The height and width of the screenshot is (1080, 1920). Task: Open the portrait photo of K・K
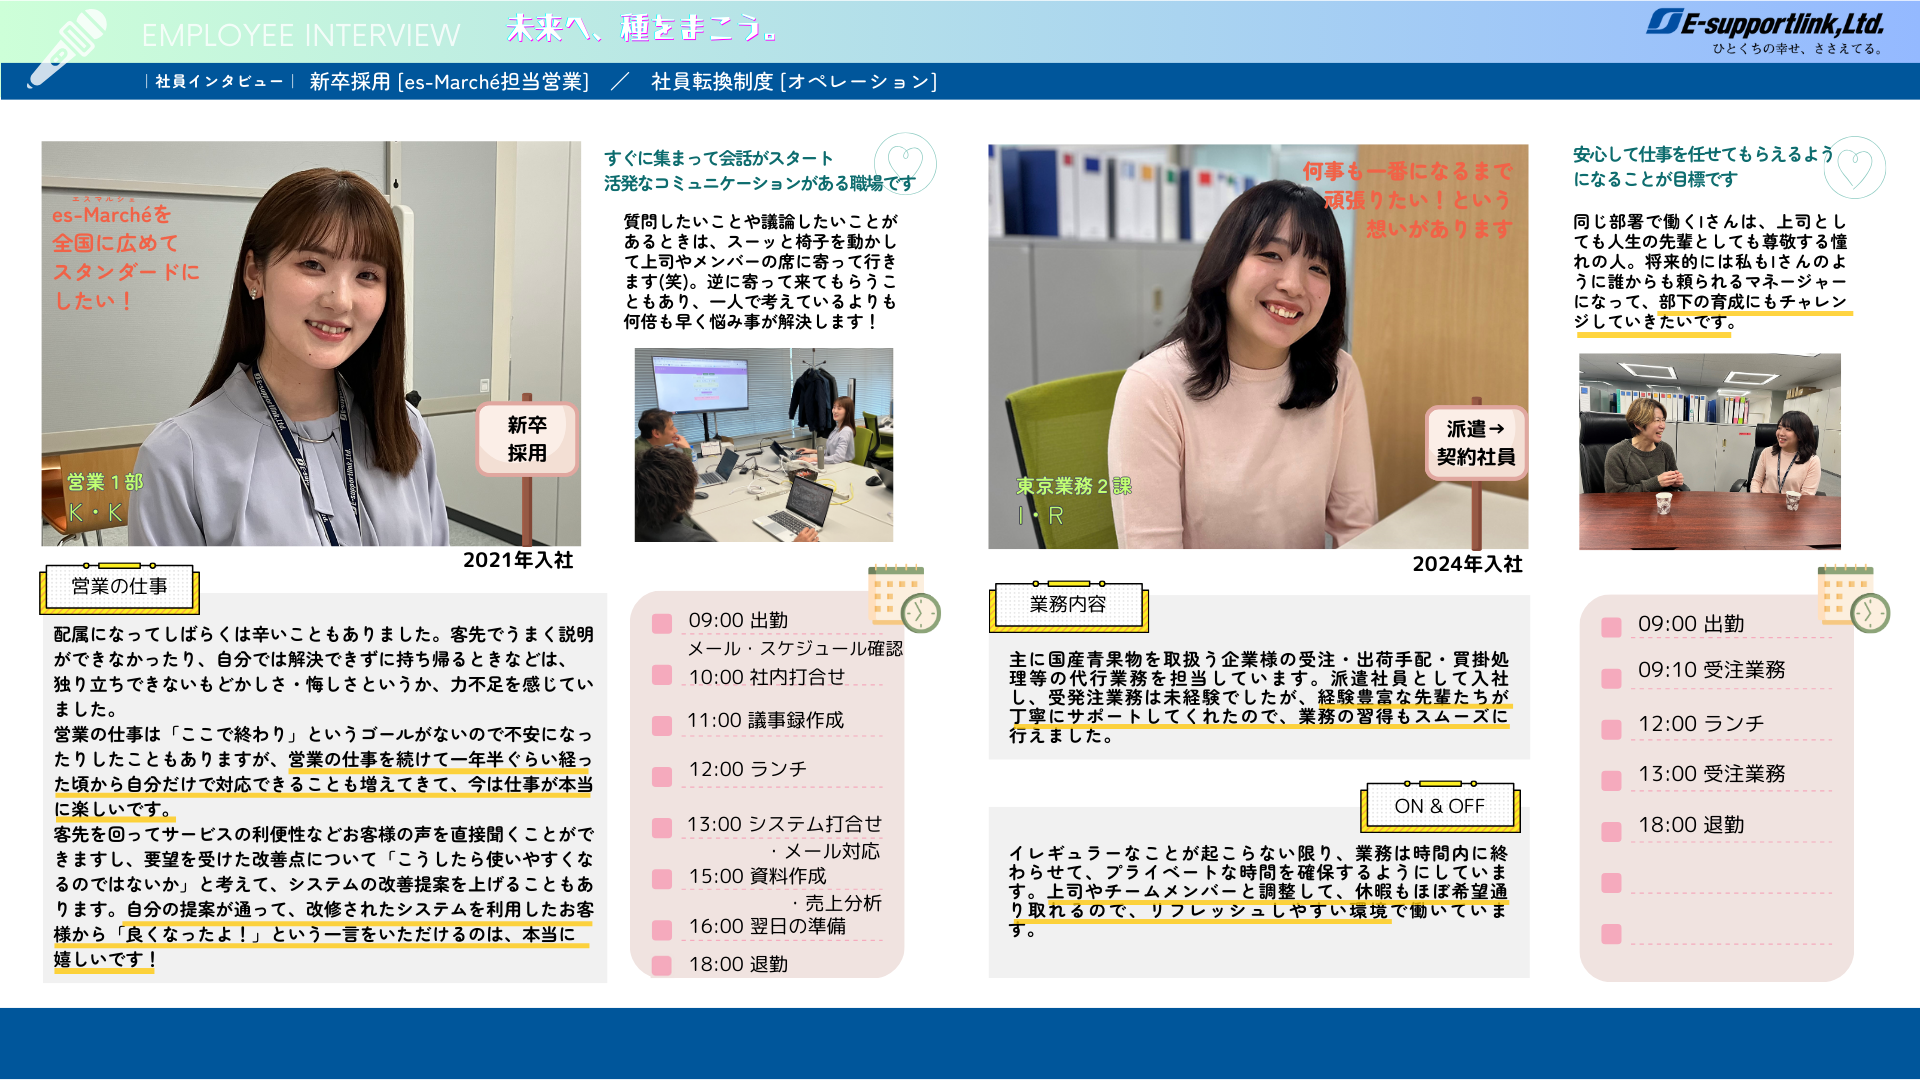click(x=311, y=343)
